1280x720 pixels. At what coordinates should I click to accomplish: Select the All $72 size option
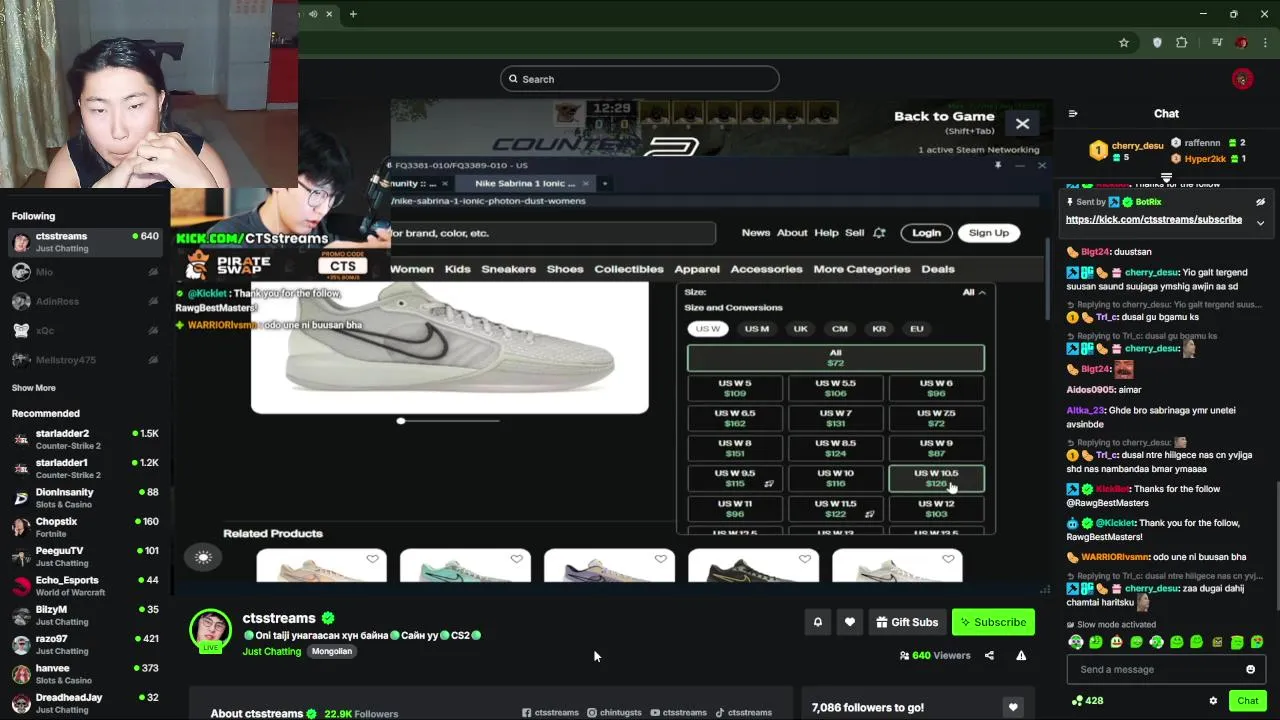tap(836, 358)
